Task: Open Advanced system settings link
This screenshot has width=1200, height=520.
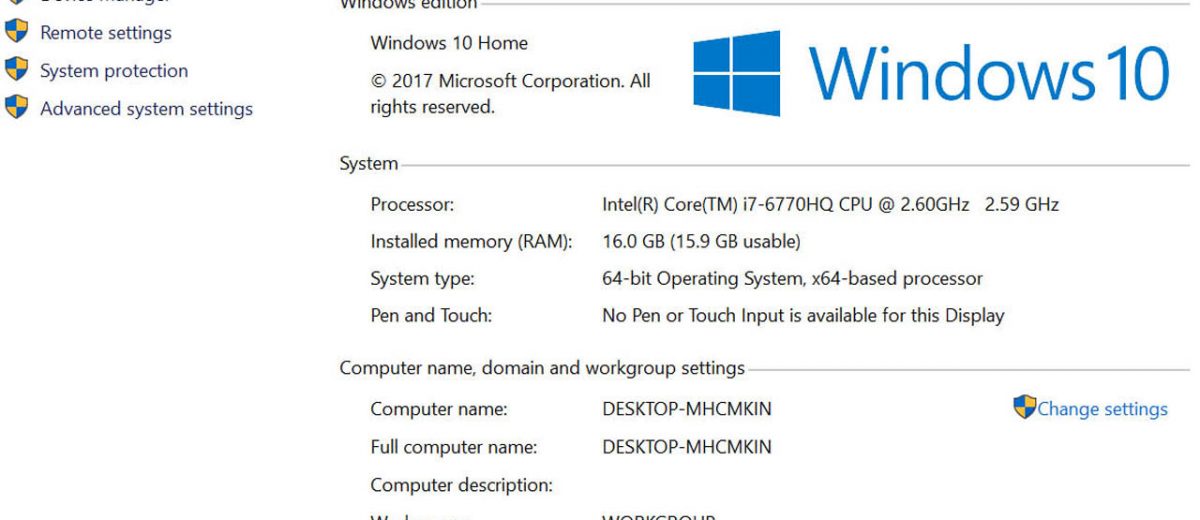Action: point(146,109)
